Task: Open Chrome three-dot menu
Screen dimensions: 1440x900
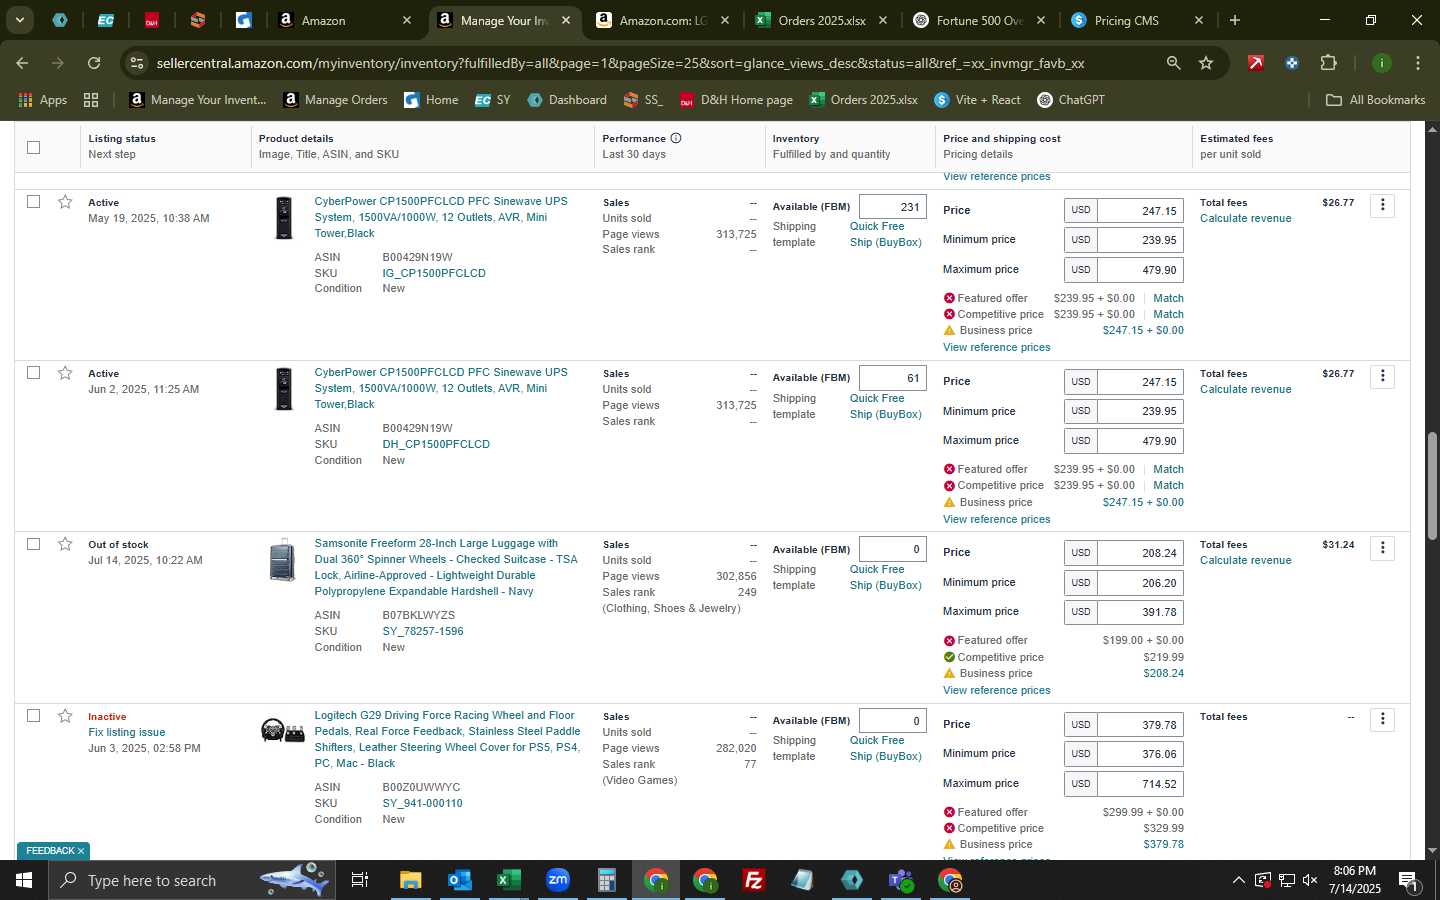Action: pyautogui.click(x=1417, y=63)
